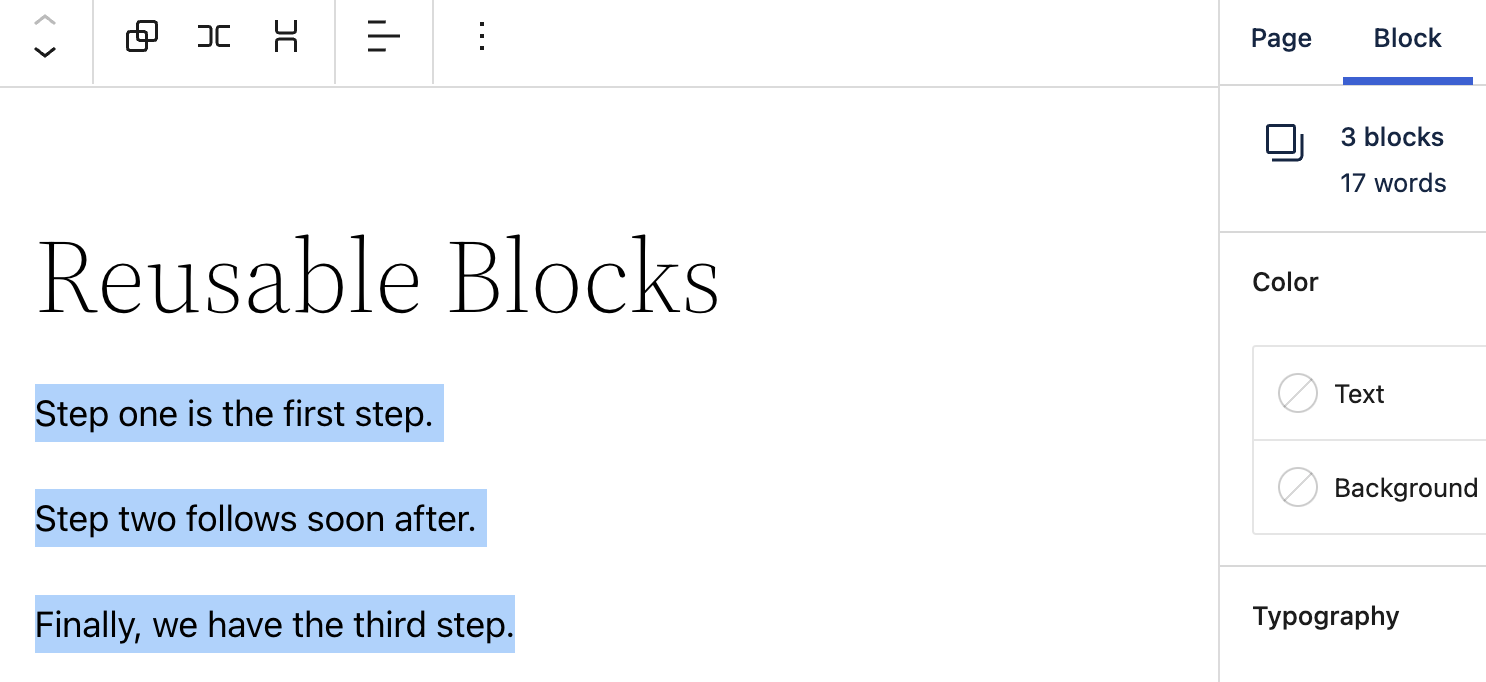Click the multi-block selection icon in sidebar
This screenshot has height=682, width=1486.
[1285, 143]
